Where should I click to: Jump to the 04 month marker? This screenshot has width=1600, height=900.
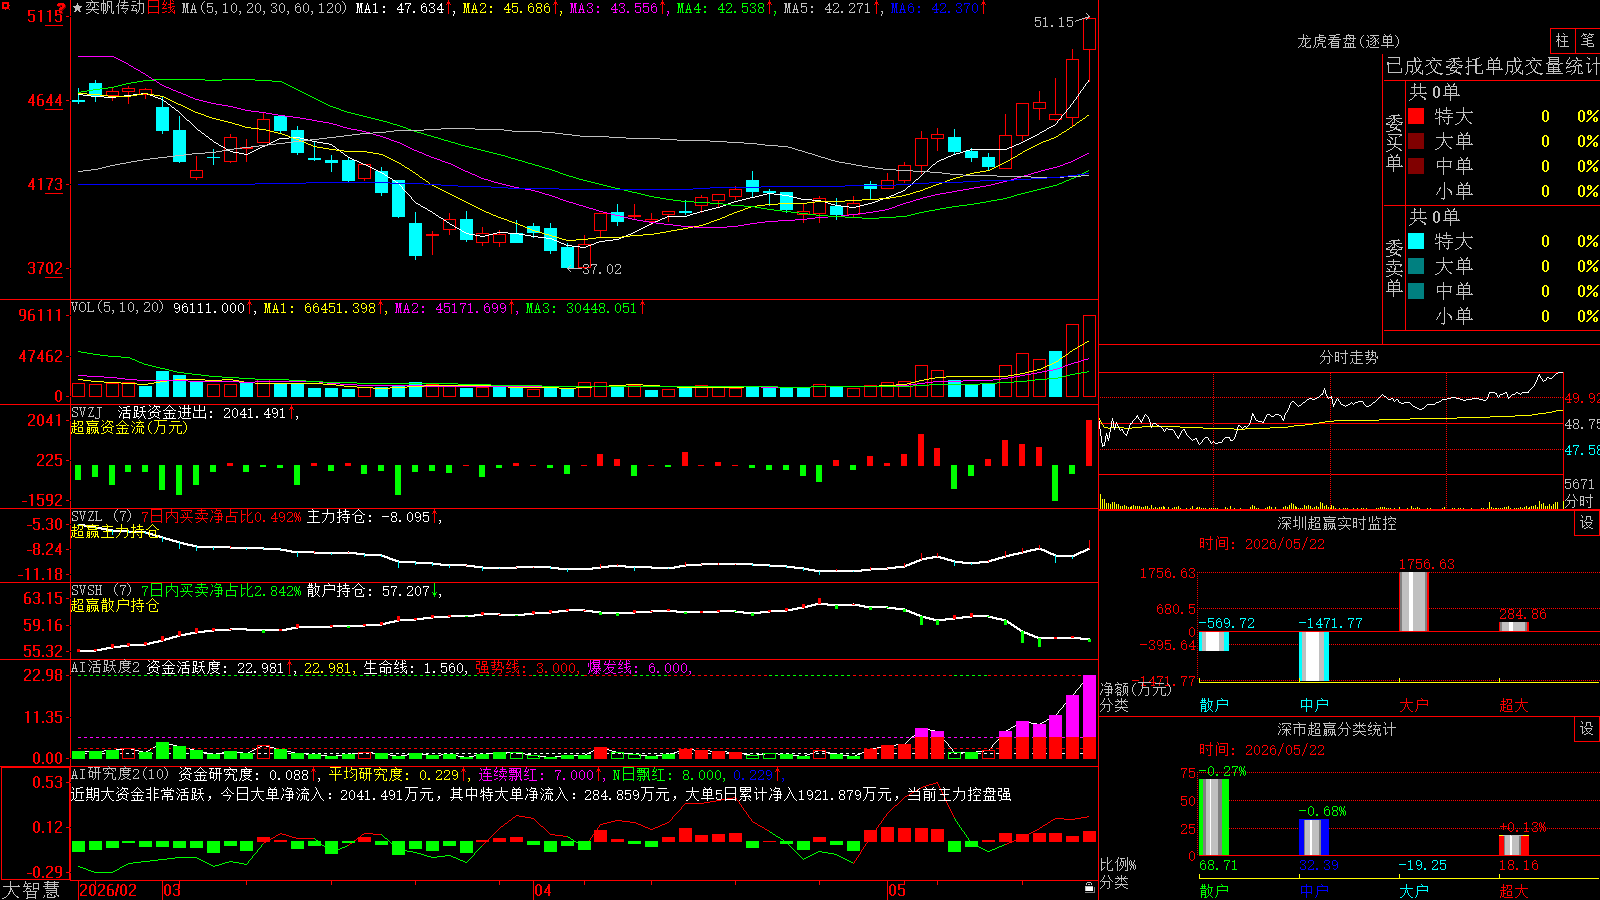543,890
